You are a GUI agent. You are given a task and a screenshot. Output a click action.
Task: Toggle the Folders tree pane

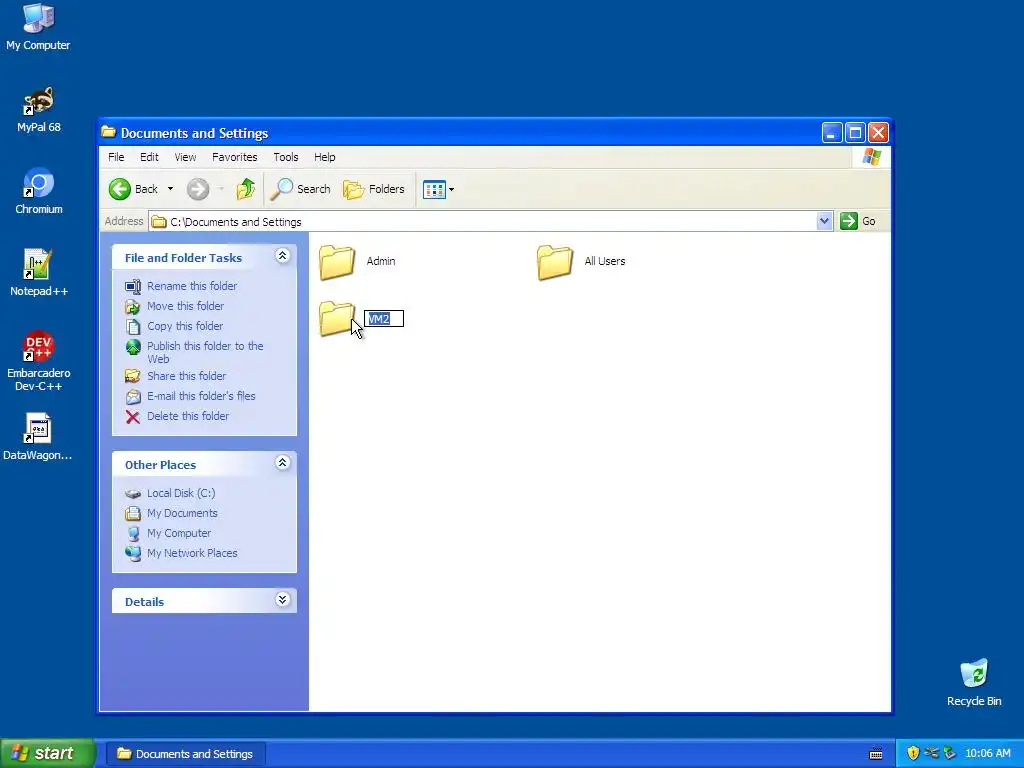click(x=374, y=189)
